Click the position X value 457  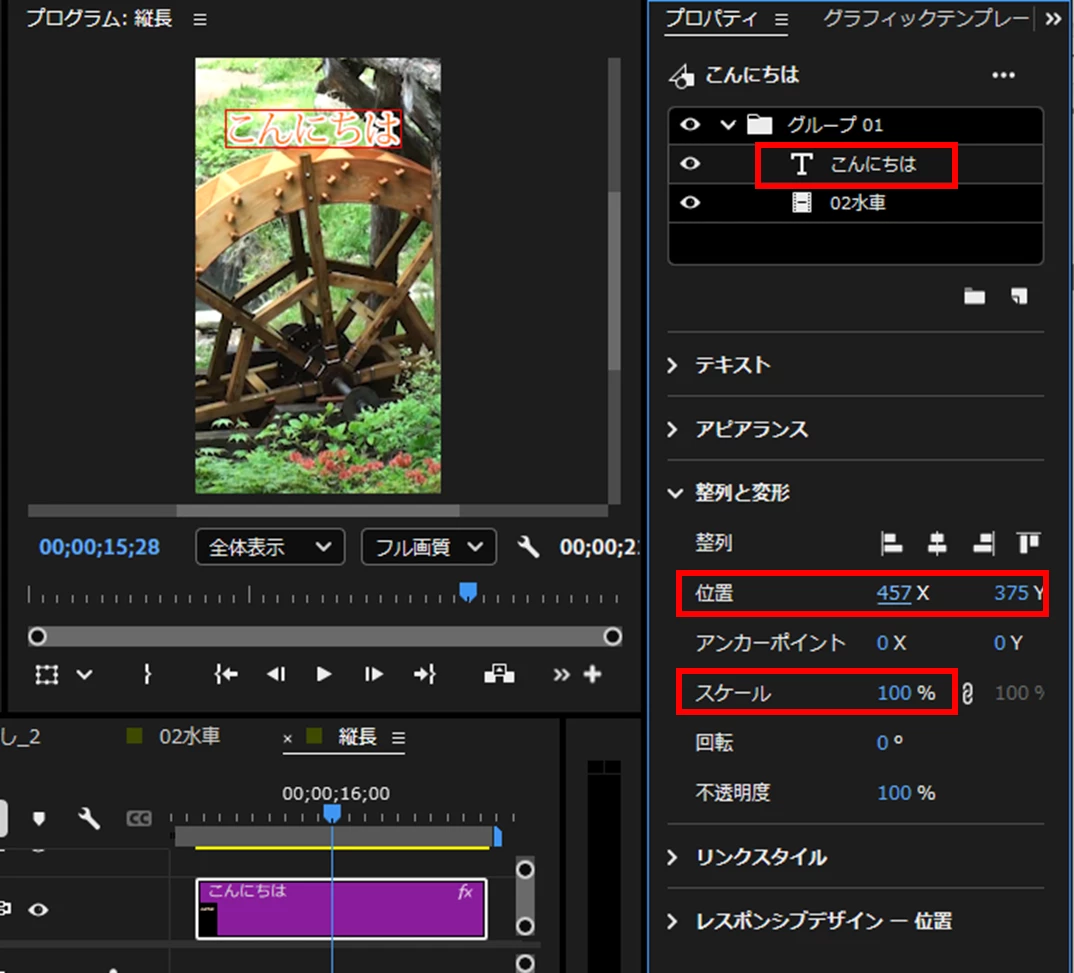(x=894, y=593)
